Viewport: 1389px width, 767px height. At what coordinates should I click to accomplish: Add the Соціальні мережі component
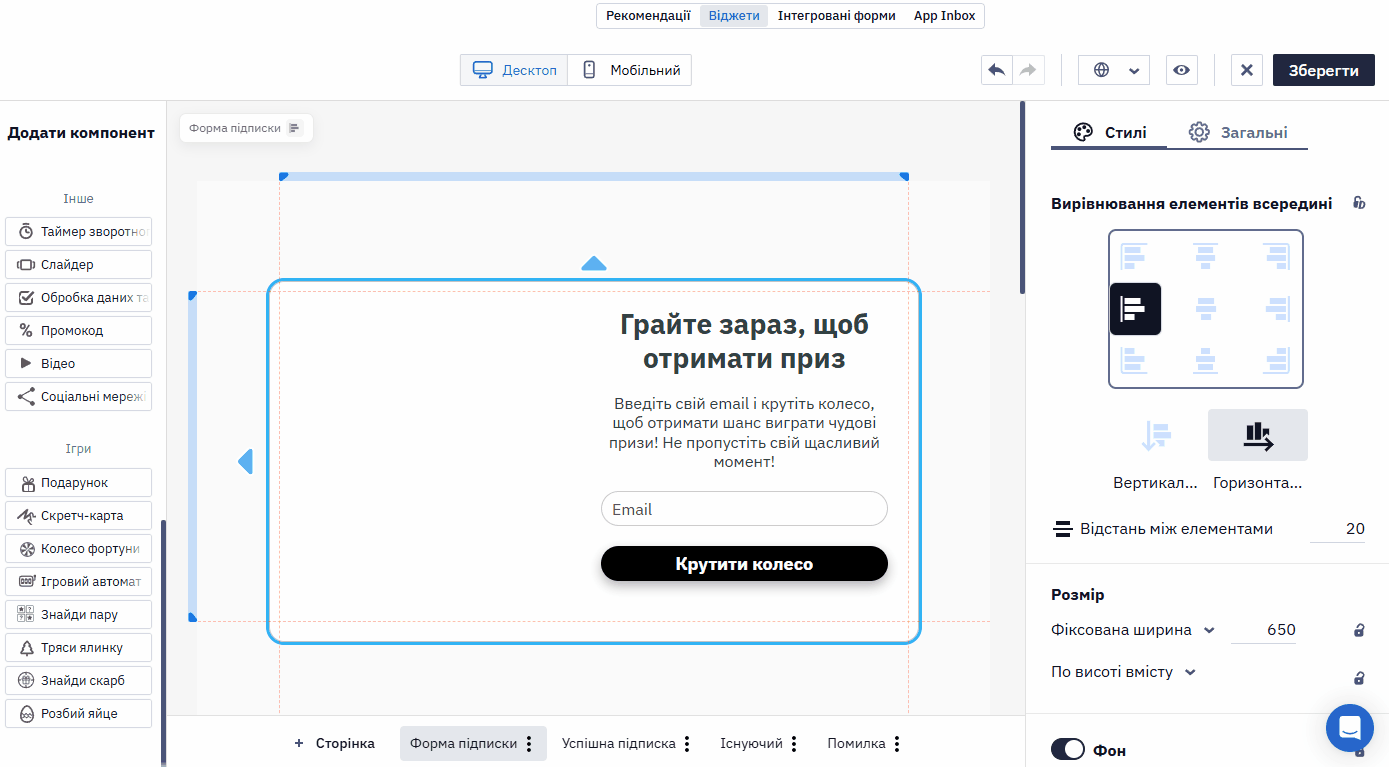click(78, 396)
